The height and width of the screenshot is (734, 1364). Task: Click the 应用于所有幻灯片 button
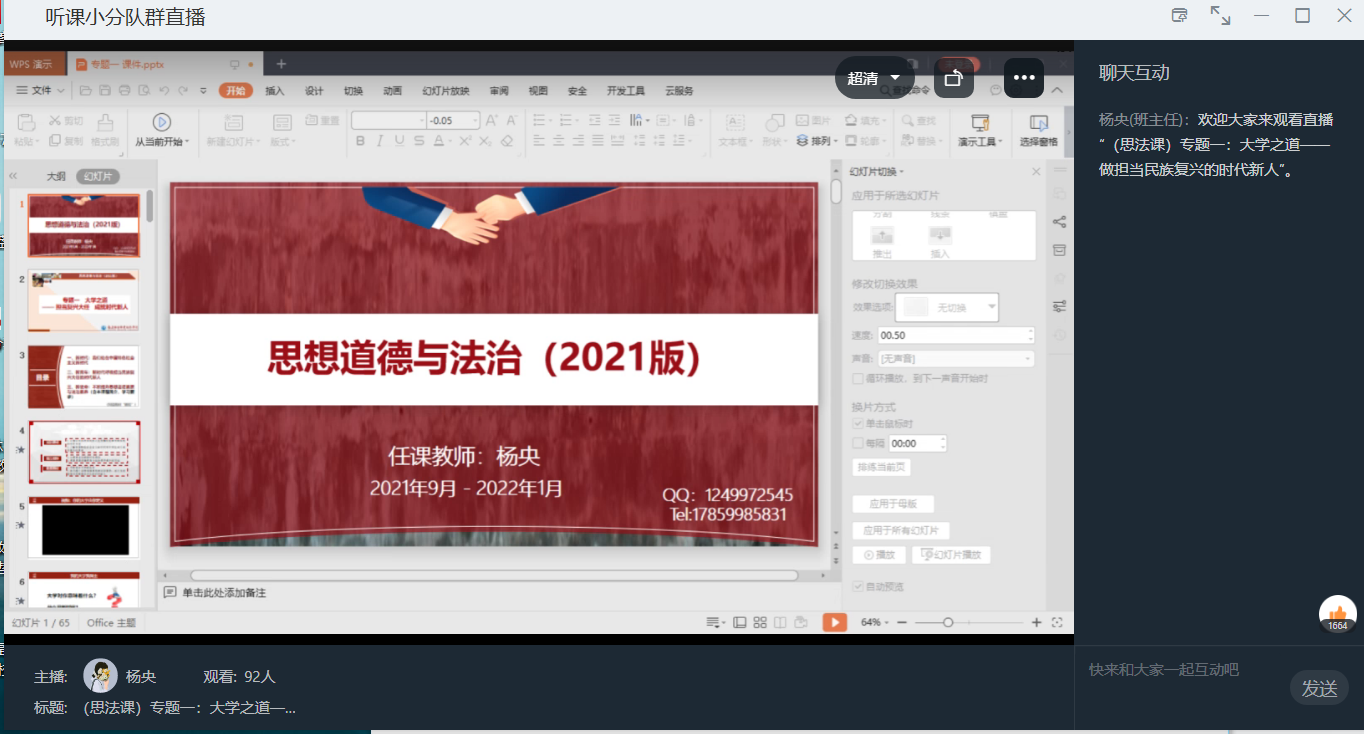point(901,531)
